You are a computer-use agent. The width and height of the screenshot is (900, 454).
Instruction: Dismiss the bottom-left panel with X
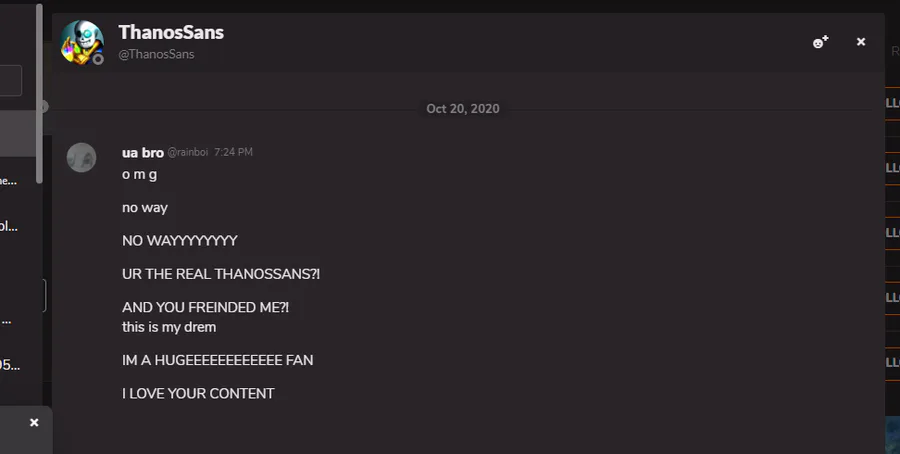point(34,423)
